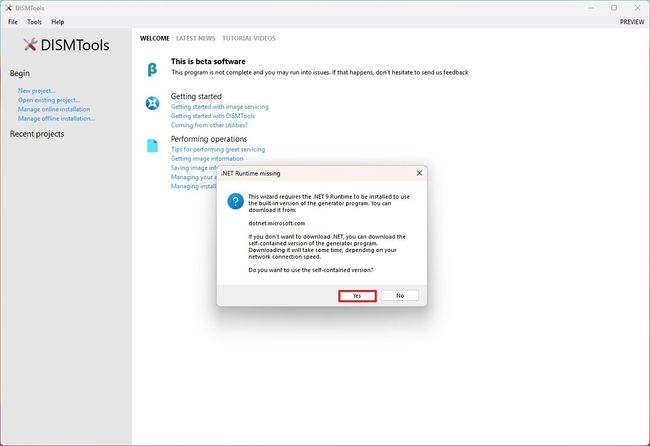
Task: Click the DISMTools logo in sidebar
Action: [66, 45]
